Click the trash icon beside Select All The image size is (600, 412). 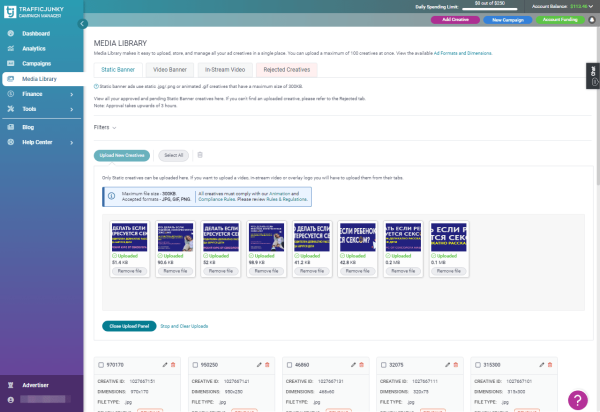[199, 155]
